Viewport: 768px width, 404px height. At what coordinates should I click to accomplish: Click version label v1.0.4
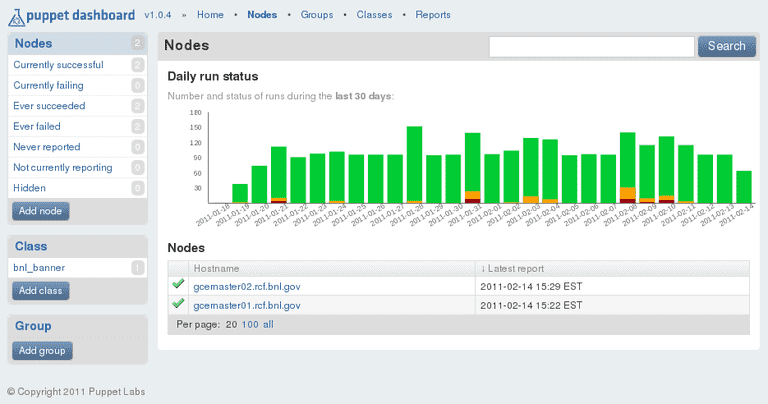158,15
